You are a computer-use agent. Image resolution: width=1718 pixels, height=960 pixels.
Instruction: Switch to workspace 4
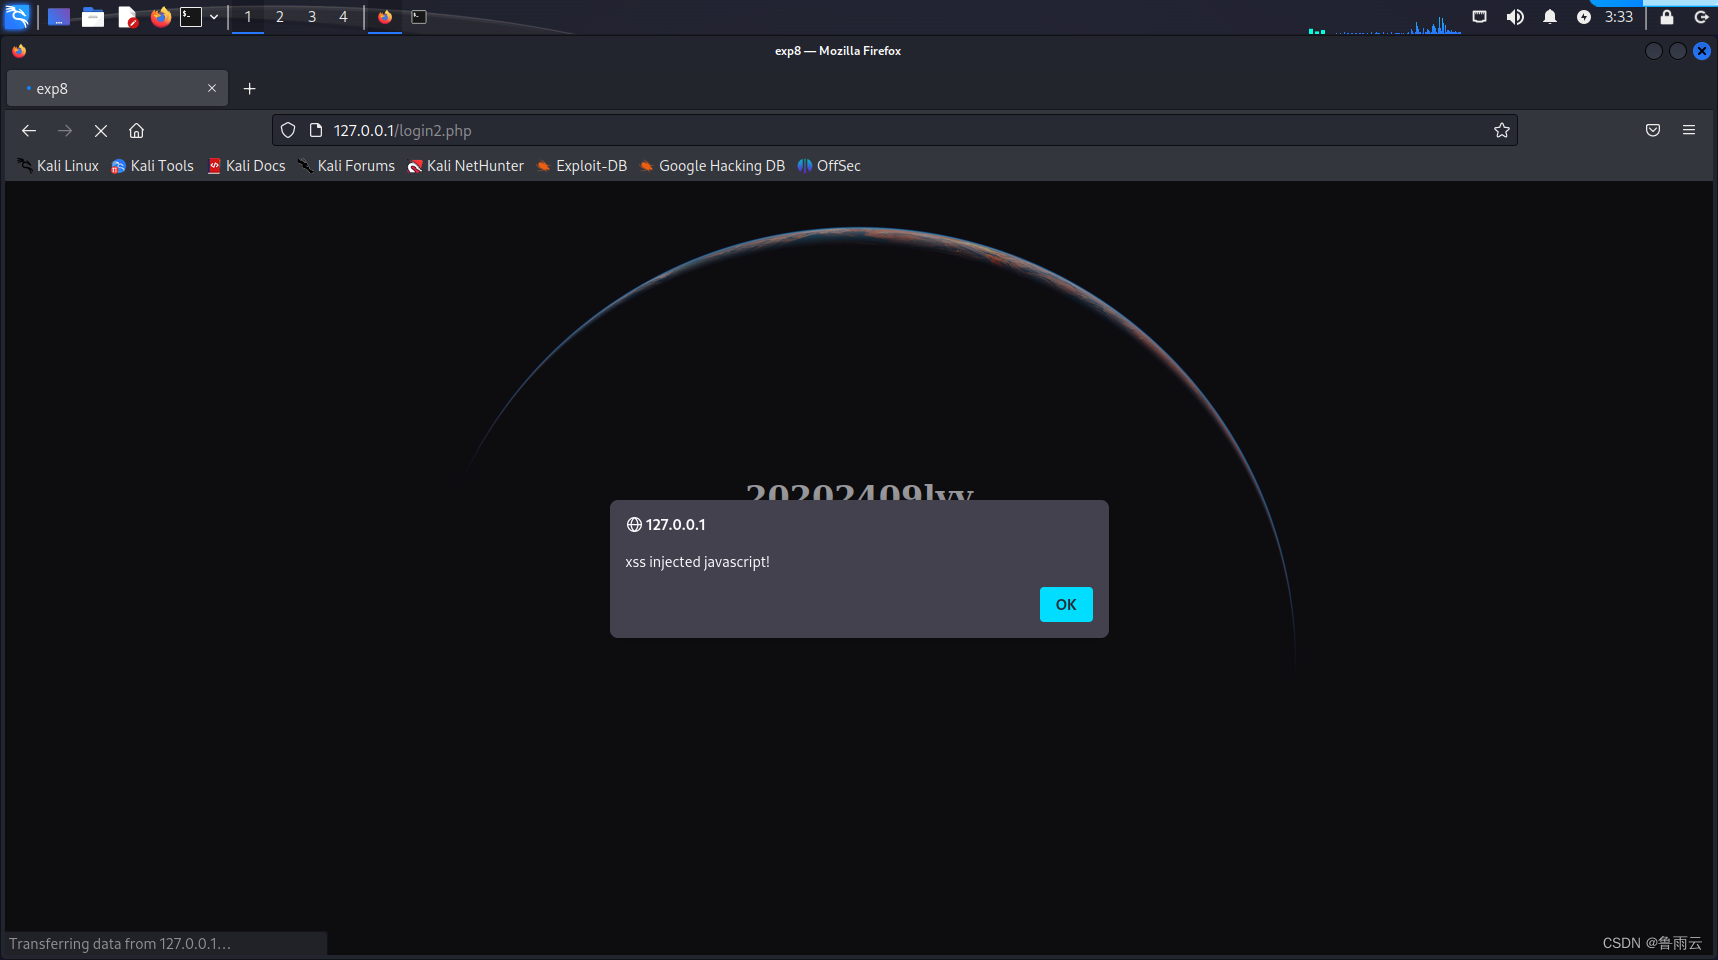coord(343,17)
